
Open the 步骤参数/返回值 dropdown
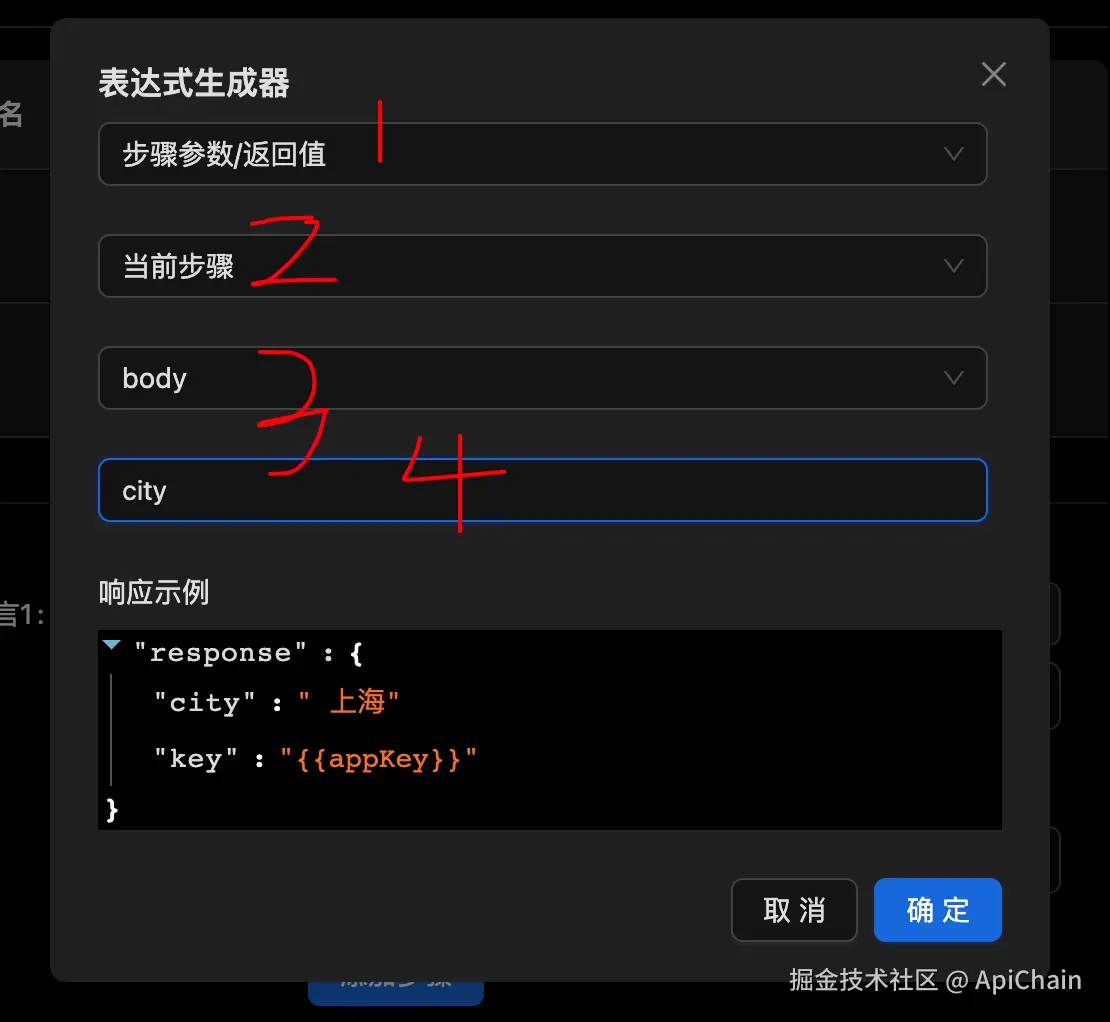542,154
